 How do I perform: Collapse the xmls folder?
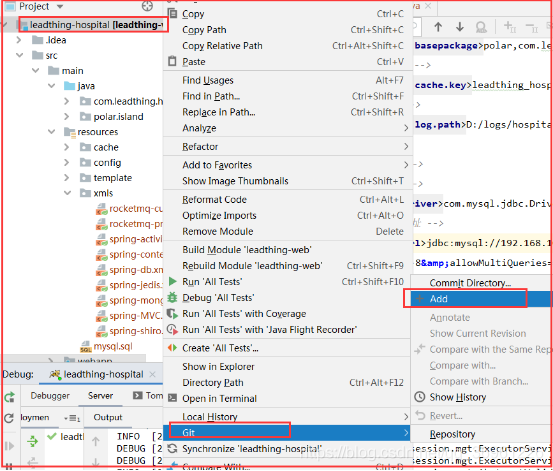[67, 193]
